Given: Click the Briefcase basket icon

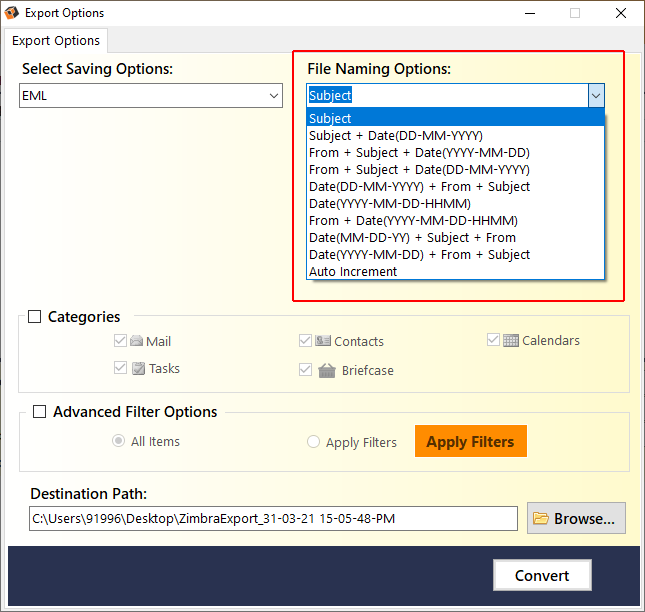Looking at the screenshot, I should coord(327,371).
